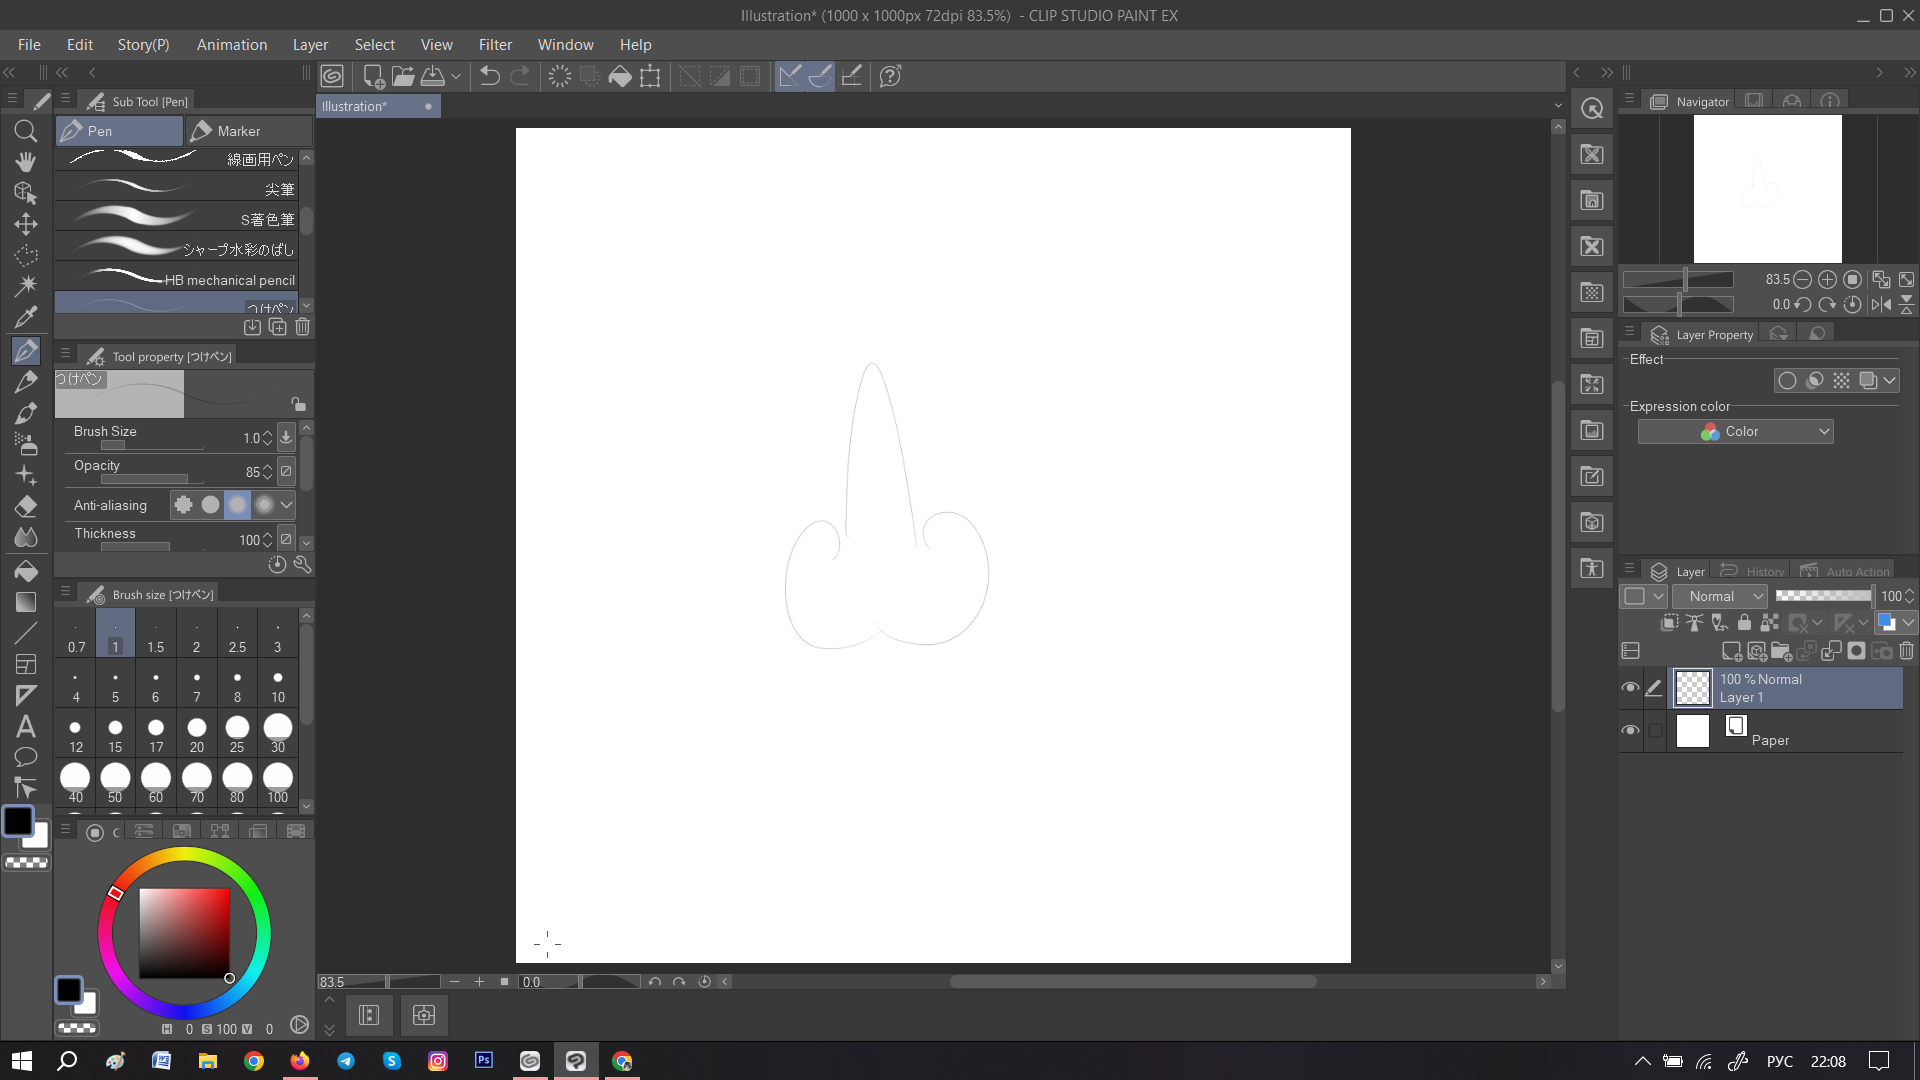Toggle Snap to ruler in command bar
The image size is (1920, 1080).
790,76
